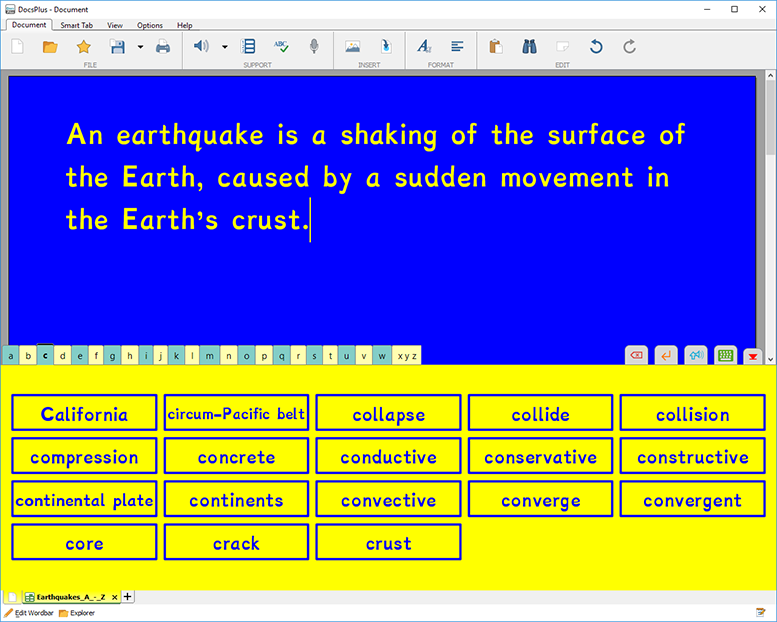
Task: Open the Smart Tab ribbon tab
Action: click(76, 25)
